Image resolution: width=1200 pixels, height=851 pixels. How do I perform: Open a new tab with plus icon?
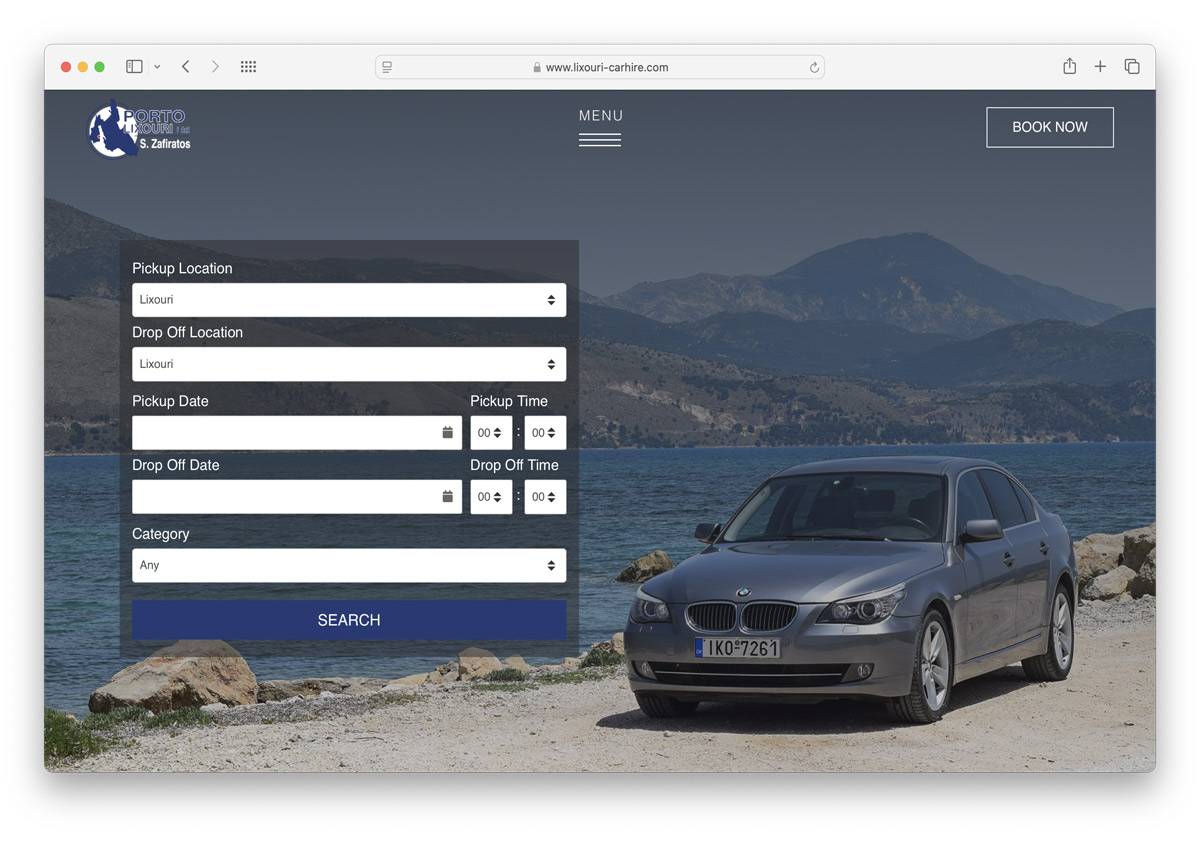point(1100,67)
